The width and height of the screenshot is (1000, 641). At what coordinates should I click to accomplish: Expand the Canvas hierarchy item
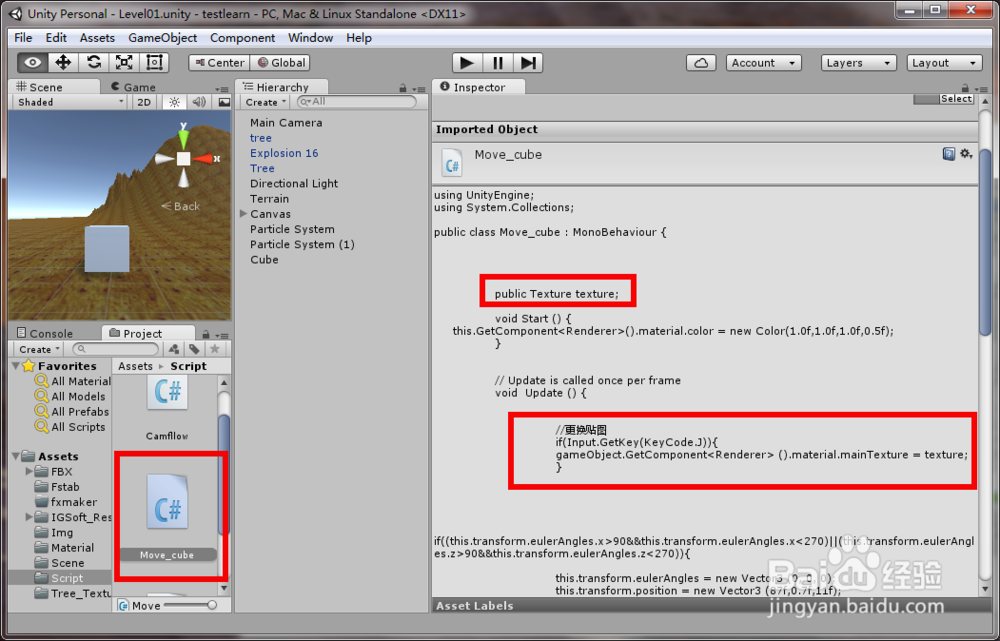(x=244, y=214)
